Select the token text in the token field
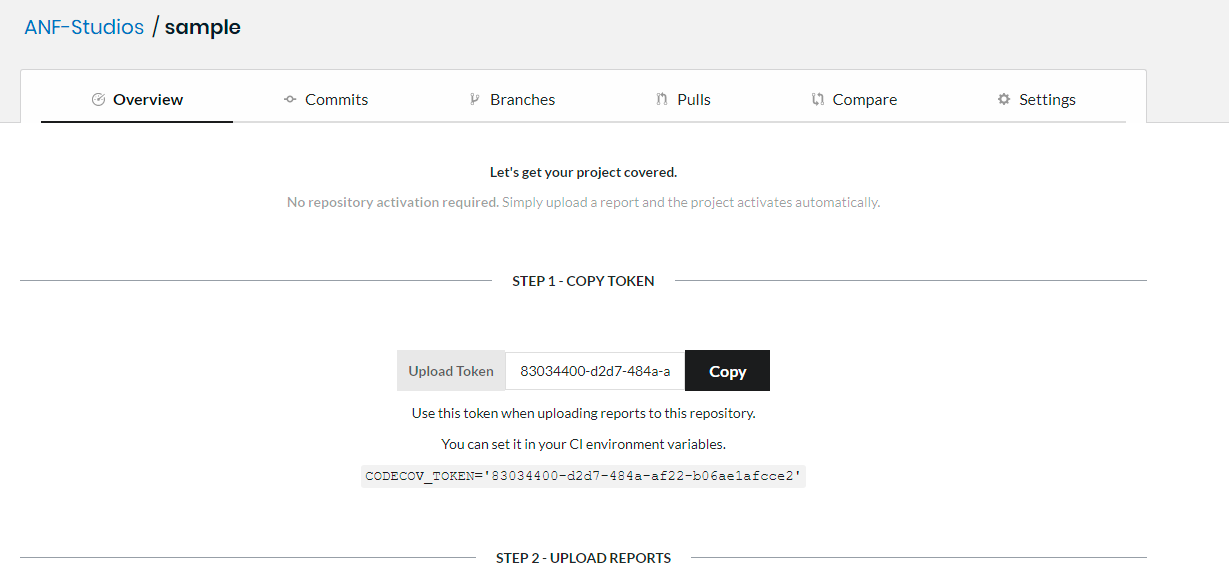 click(x=594, y=370)
